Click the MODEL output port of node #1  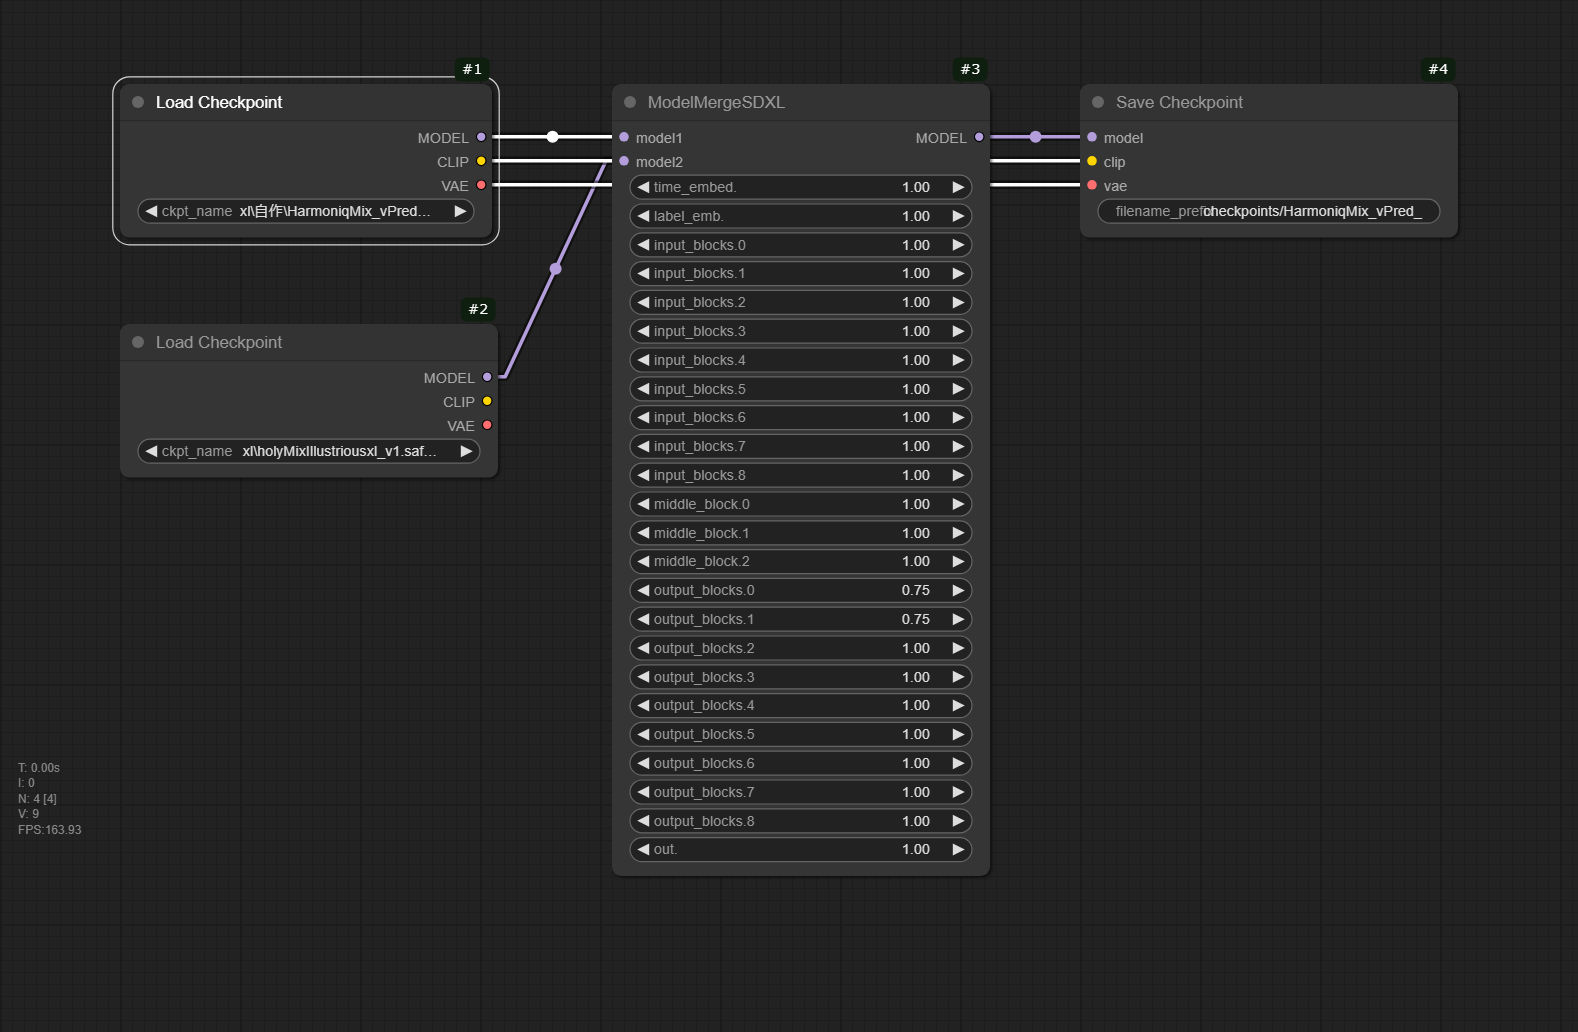tap(481, 137)
